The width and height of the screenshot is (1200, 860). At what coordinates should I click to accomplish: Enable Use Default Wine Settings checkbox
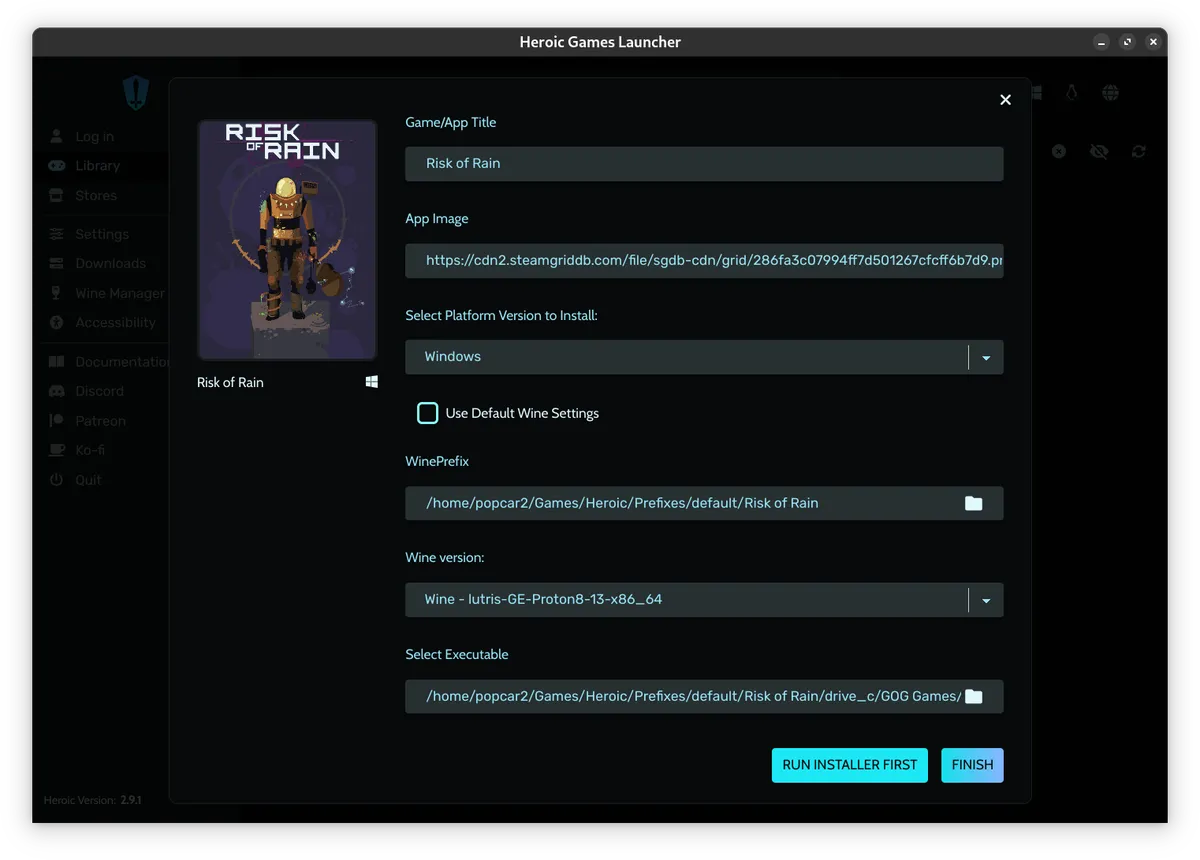[427, 413]
